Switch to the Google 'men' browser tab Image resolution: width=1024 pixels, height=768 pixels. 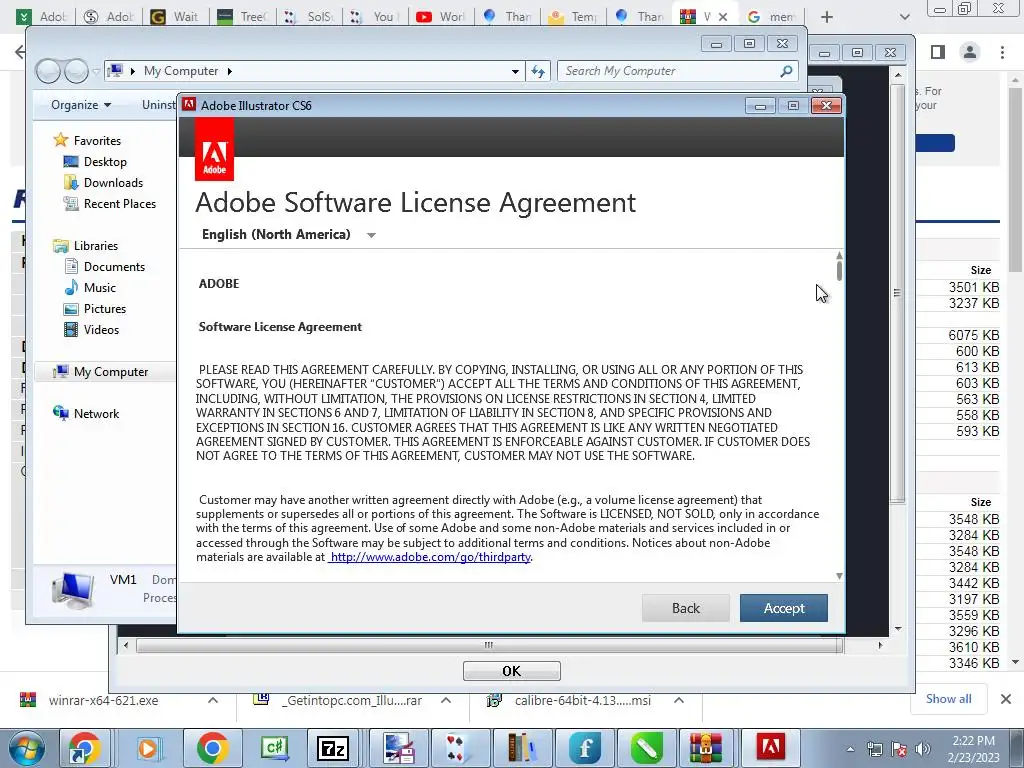pos(771,16)
